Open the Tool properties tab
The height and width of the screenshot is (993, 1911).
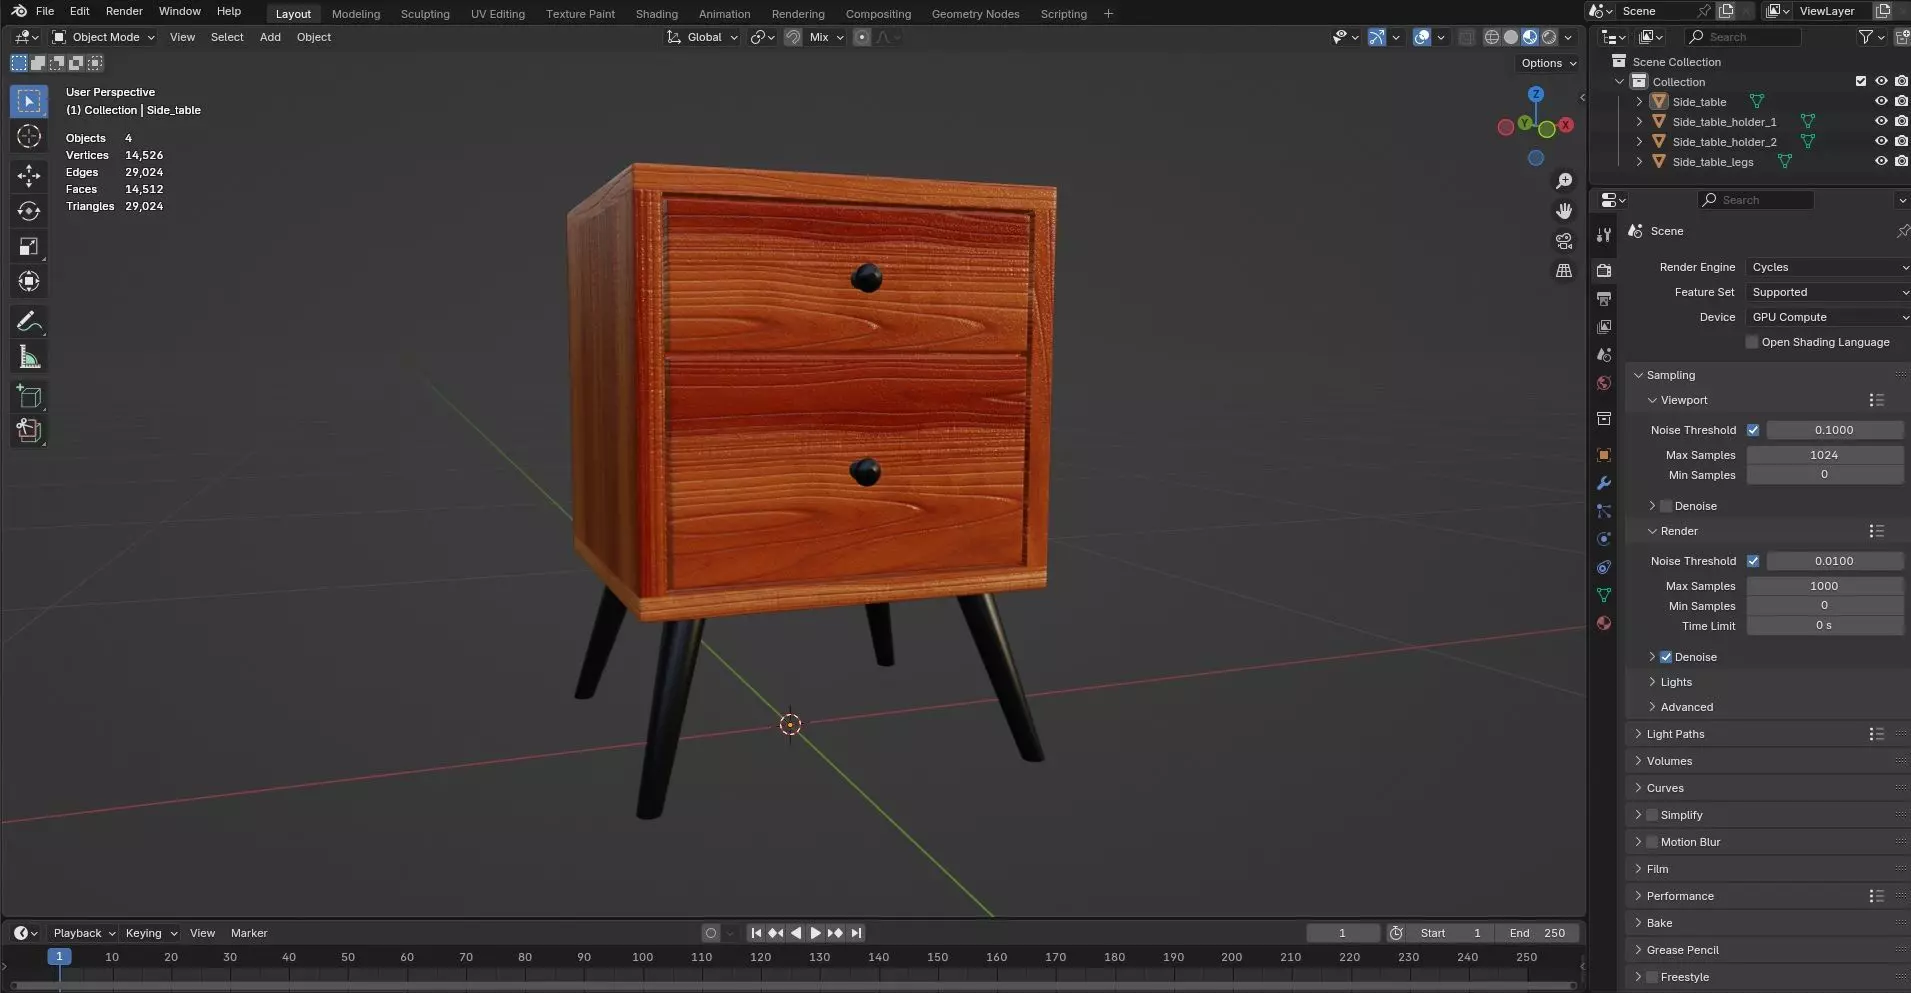pyautogui.click(x=1604, y=234)
